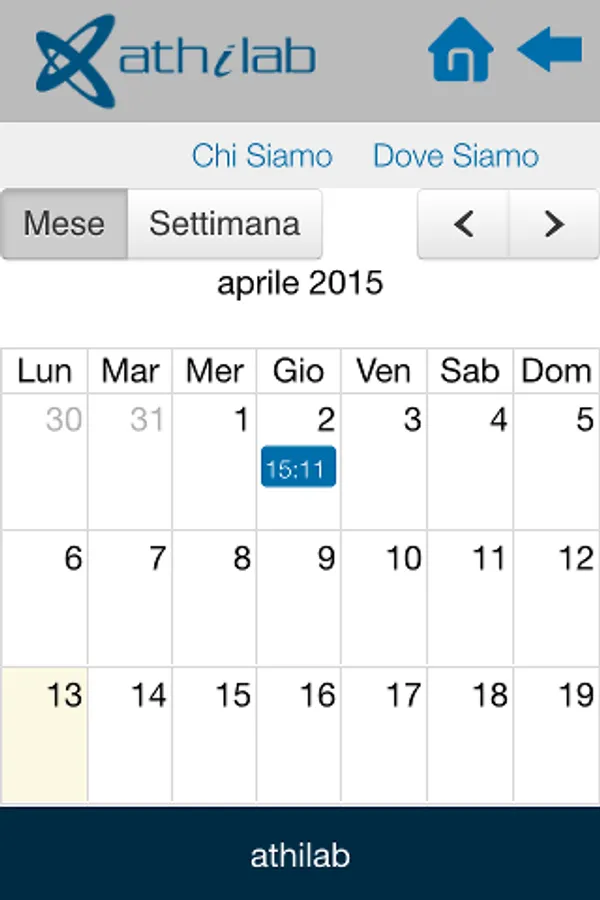This screenshot has height=900, width=600.
Task: Tap the home icon in header
Action: (x=461, y=50)
